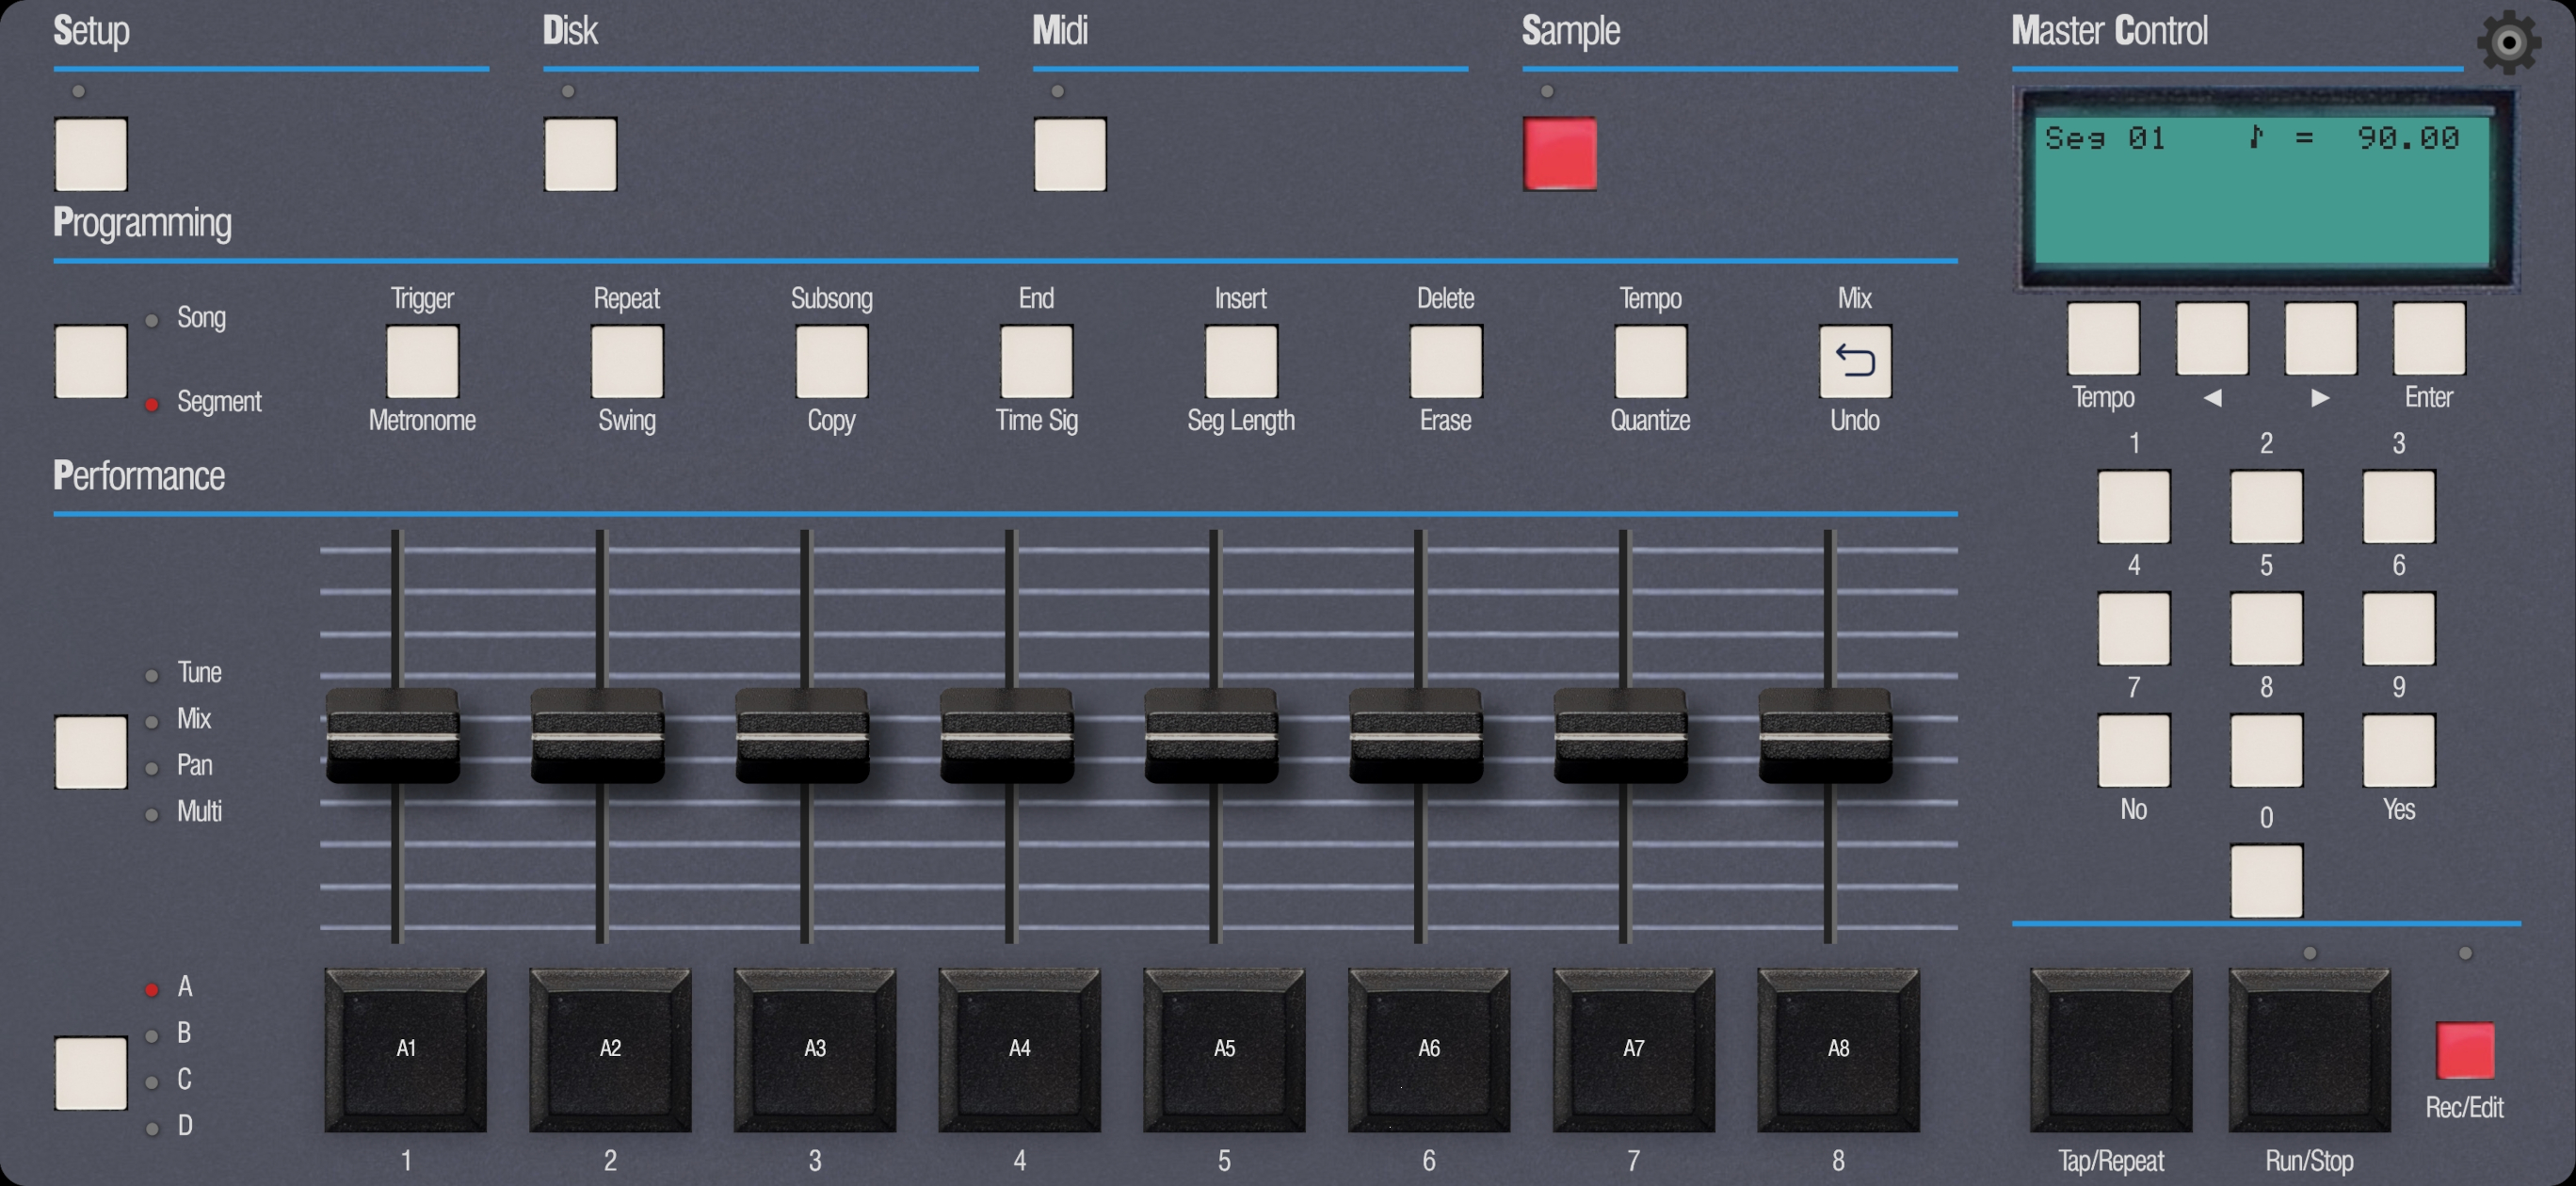Cycle the Tune/Mix/Pan/Multi selector button
The height and width of the screenshot is (1186, 2576).
tap(91, 751)
